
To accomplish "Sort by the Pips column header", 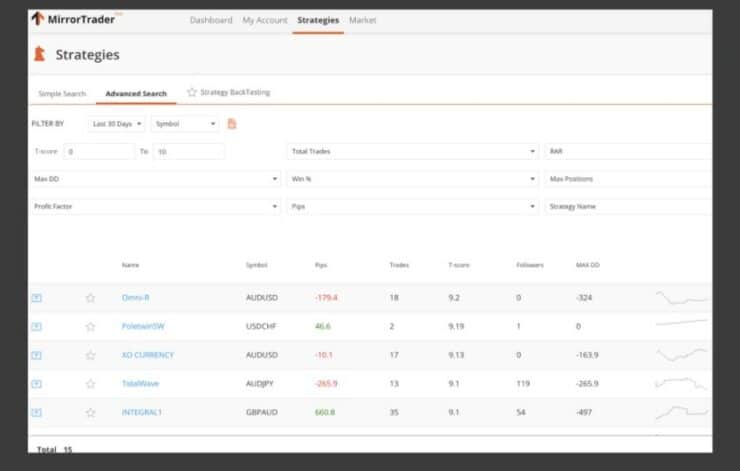I will click(321, 265).
